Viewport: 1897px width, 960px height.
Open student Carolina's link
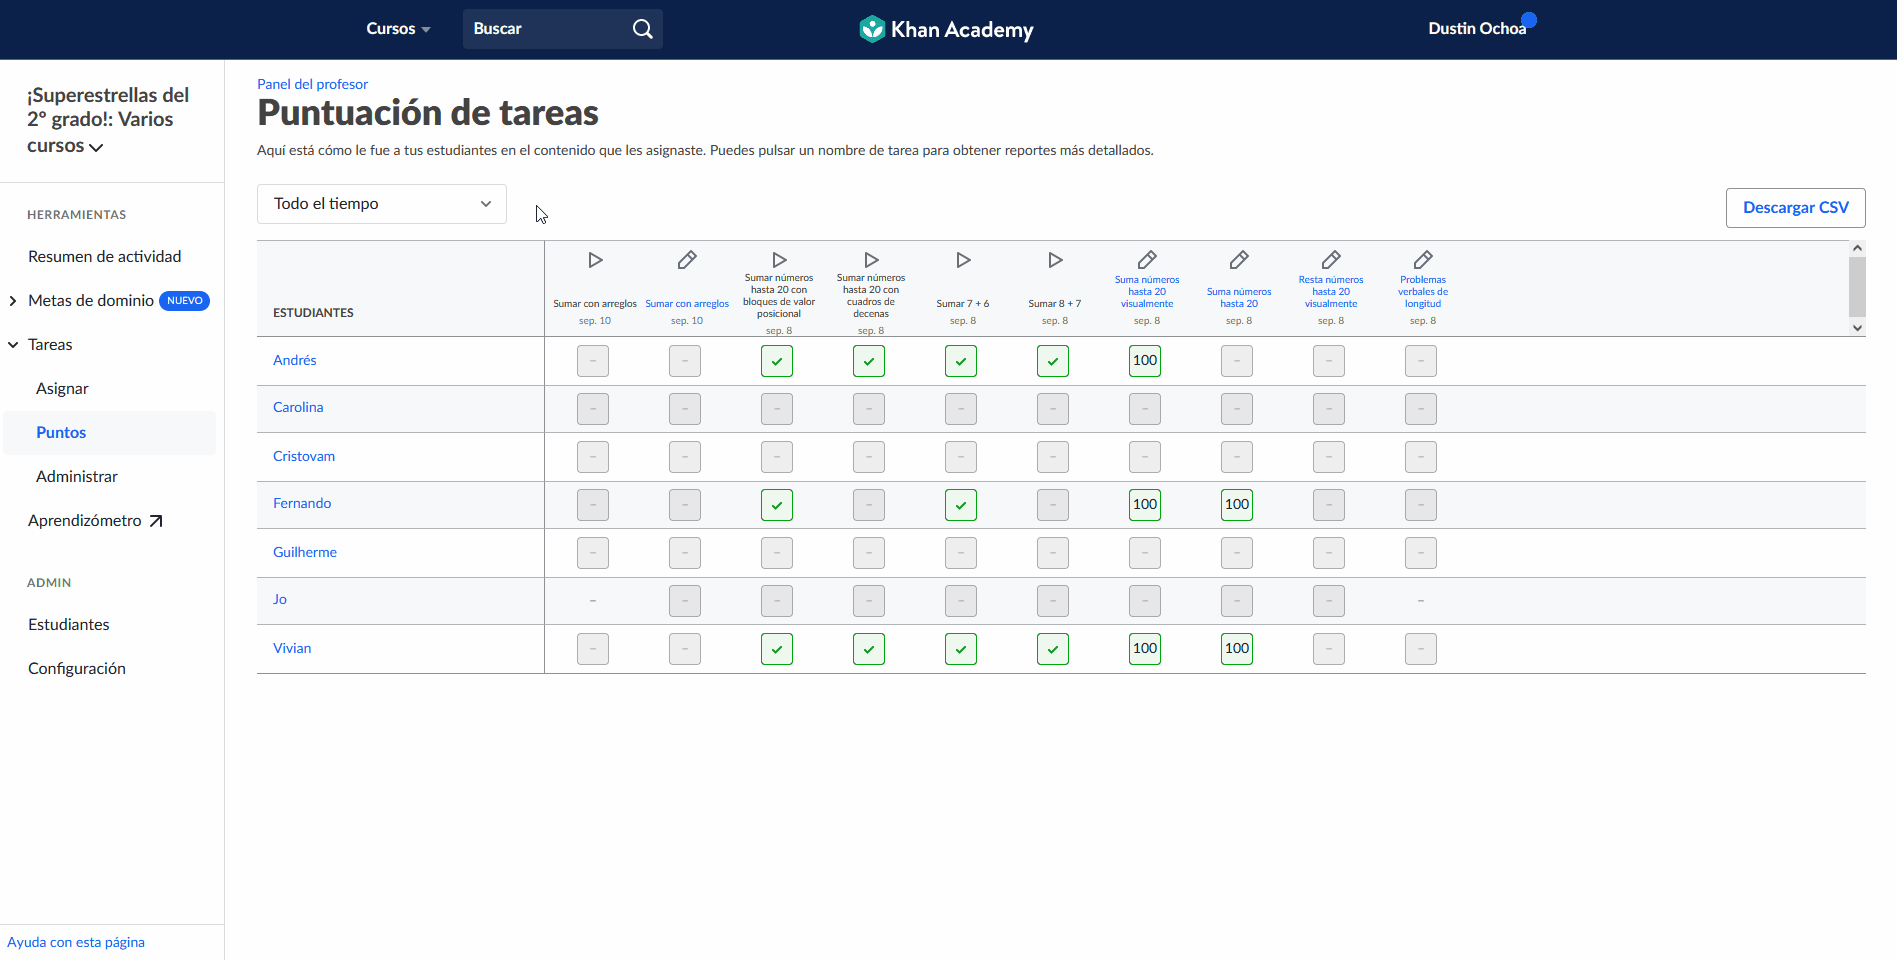click(298, 407)
